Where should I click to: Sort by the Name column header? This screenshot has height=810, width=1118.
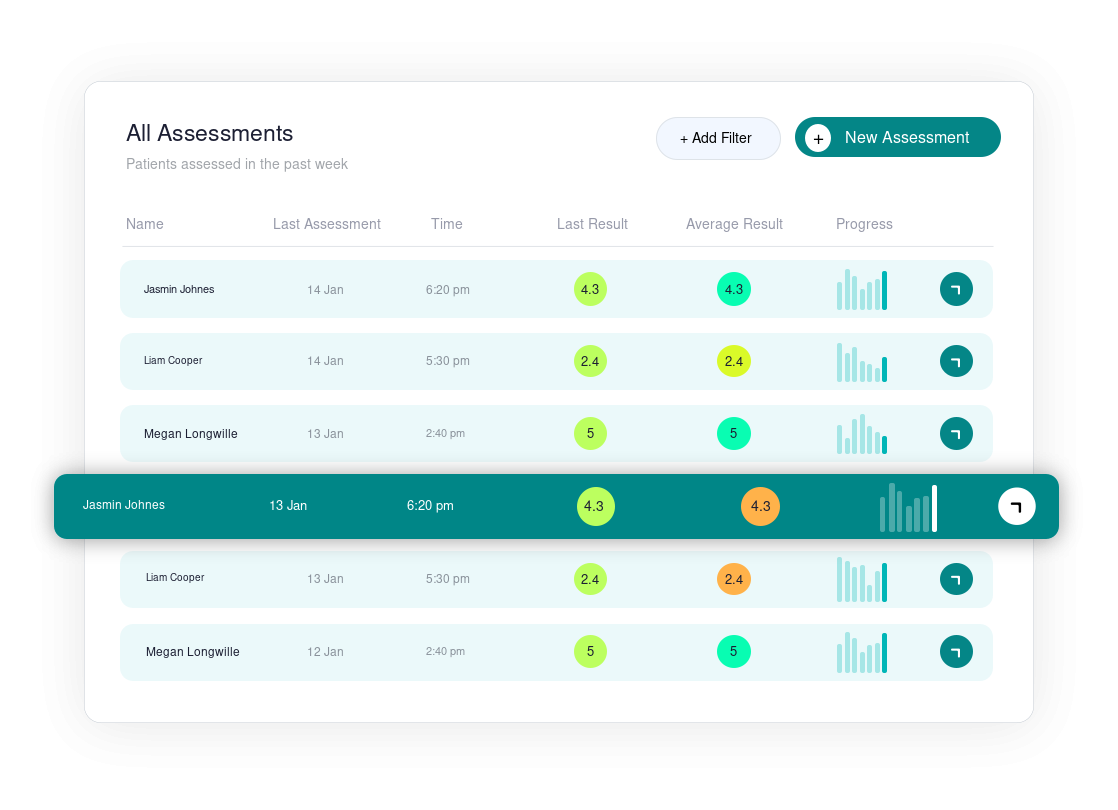pyautogui.click(x=145, y=224)
